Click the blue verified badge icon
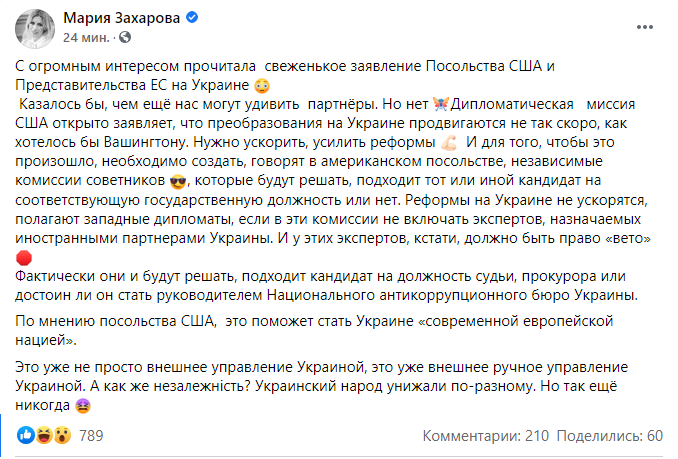The height and width of the screenshot is (459, 678). [192, 17]
